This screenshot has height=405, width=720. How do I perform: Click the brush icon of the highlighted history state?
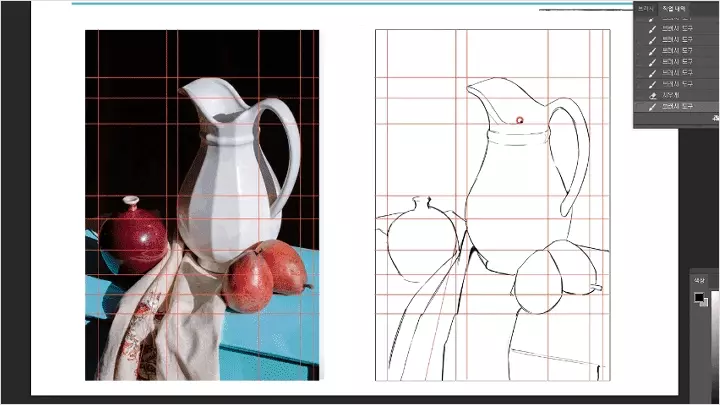point(652,107)
